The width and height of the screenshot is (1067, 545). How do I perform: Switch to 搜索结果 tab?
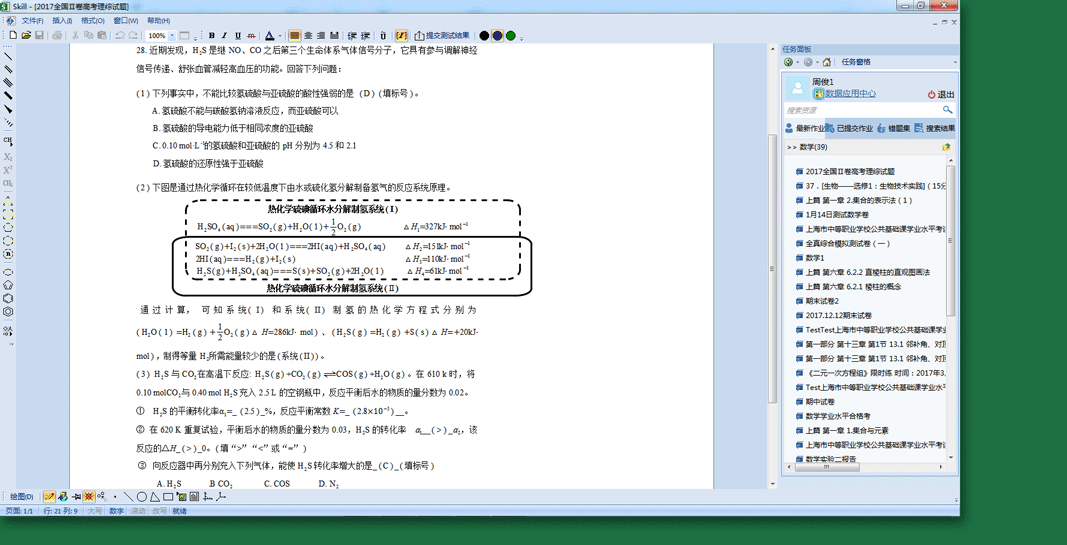coord(935,128)
